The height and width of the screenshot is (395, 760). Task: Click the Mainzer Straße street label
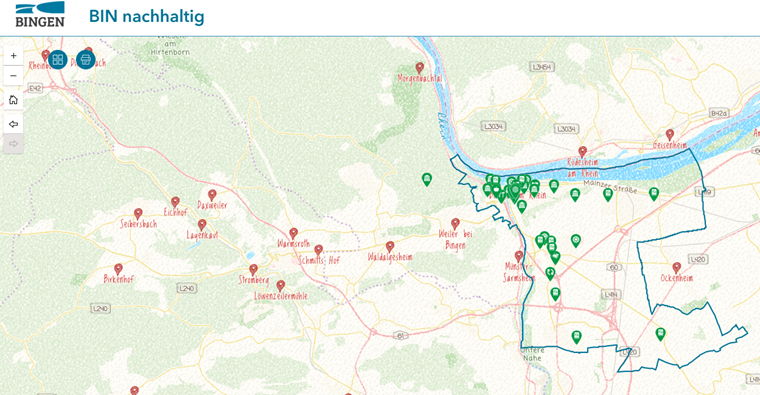610,186
